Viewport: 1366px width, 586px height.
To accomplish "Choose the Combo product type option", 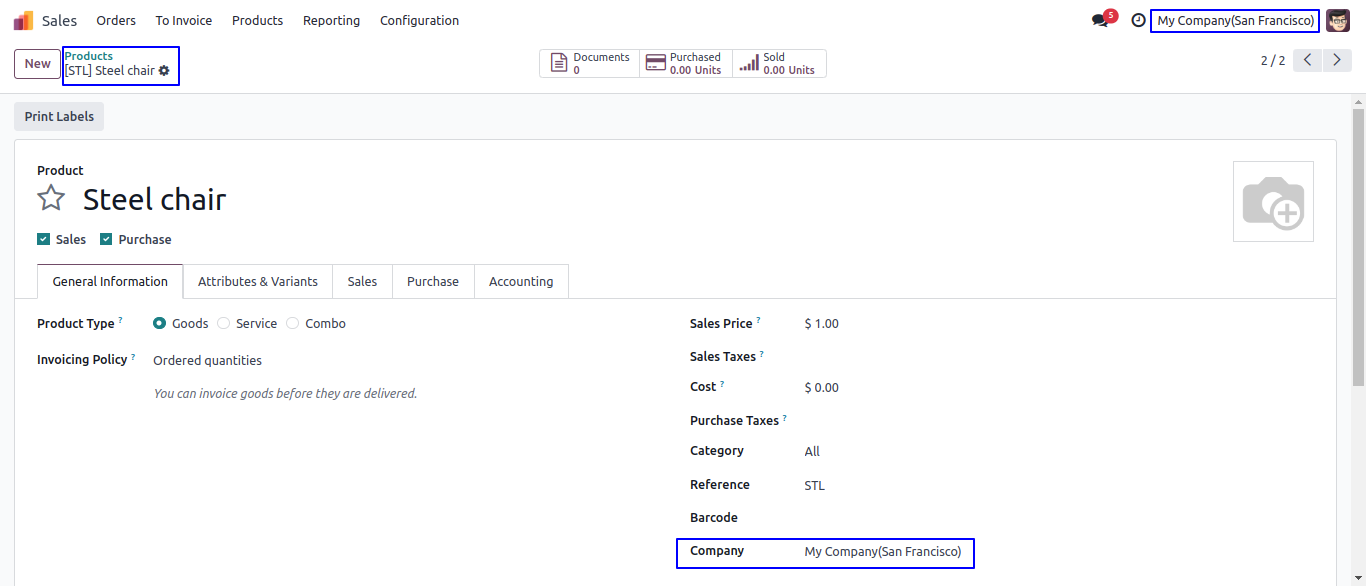I will (x=292, y=323).
